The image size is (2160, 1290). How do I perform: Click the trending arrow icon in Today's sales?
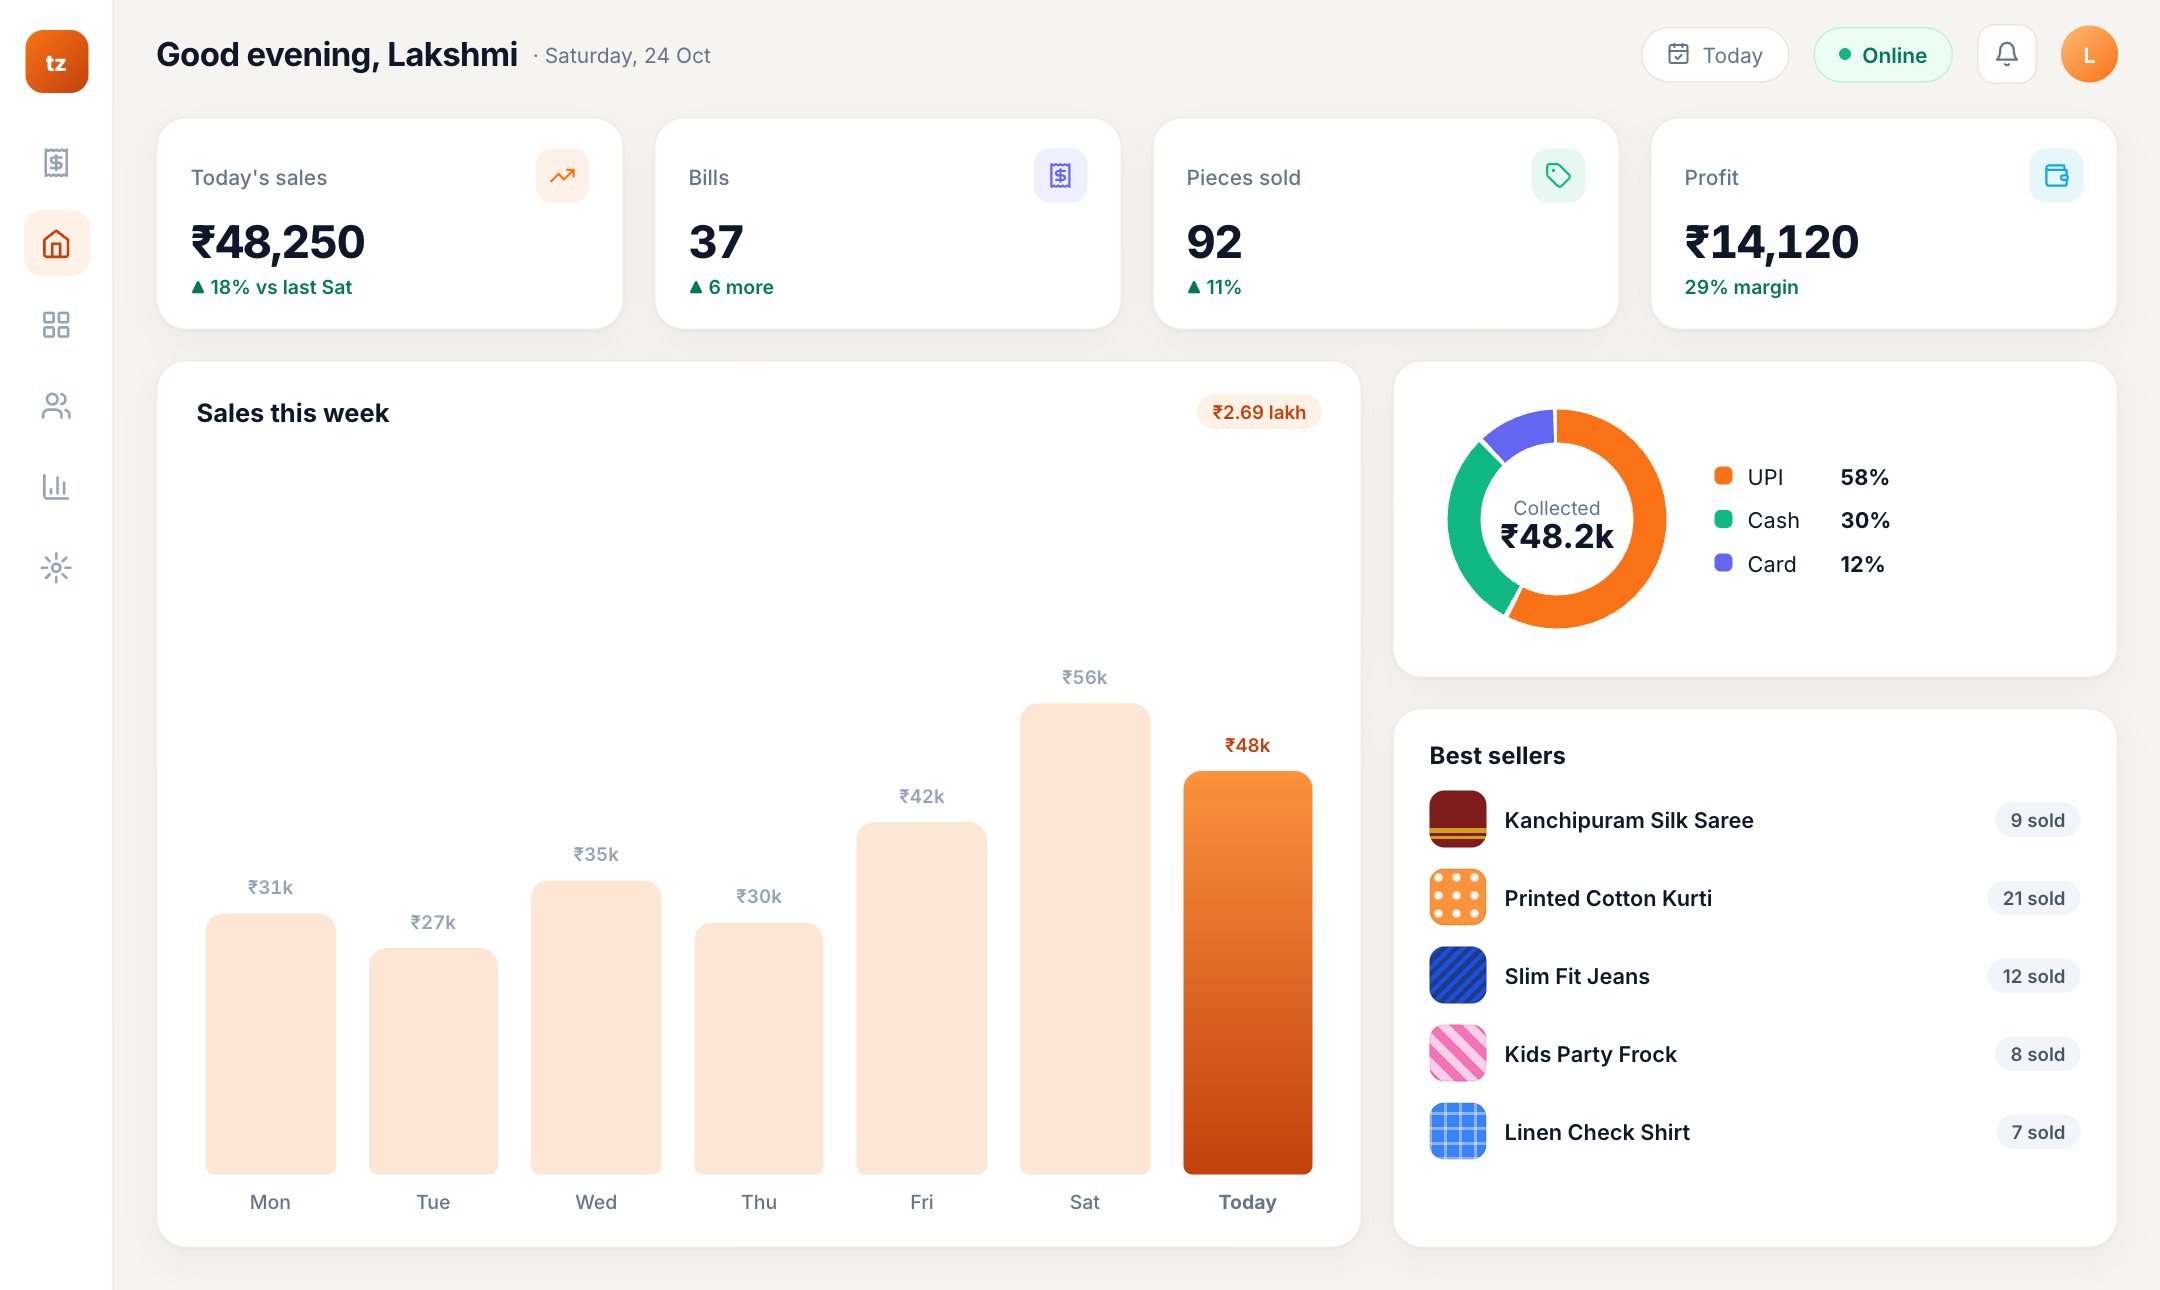click(562, 176)
